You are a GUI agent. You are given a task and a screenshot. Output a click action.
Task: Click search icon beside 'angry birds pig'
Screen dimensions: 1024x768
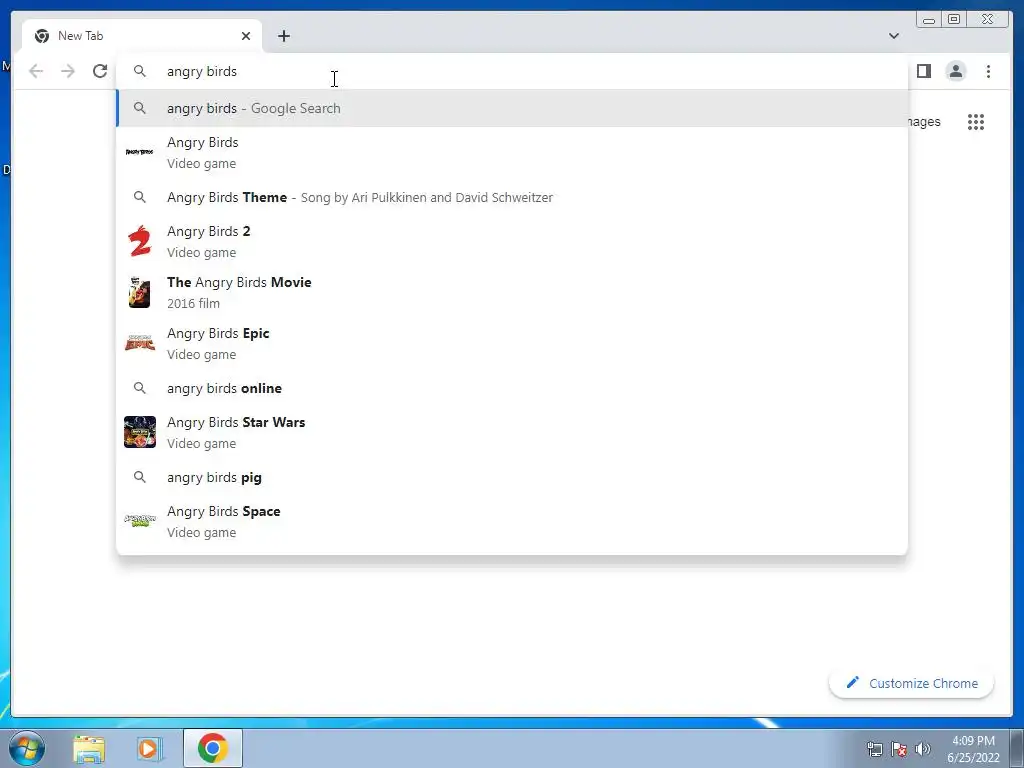(140, 477)
